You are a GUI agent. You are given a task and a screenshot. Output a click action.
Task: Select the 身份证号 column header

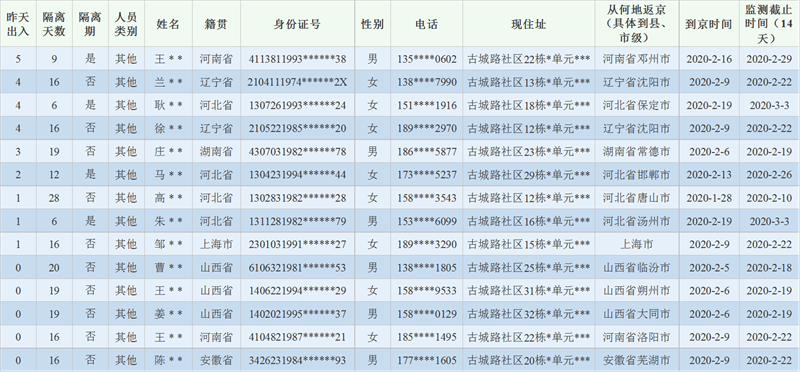[x=297, y=24]
